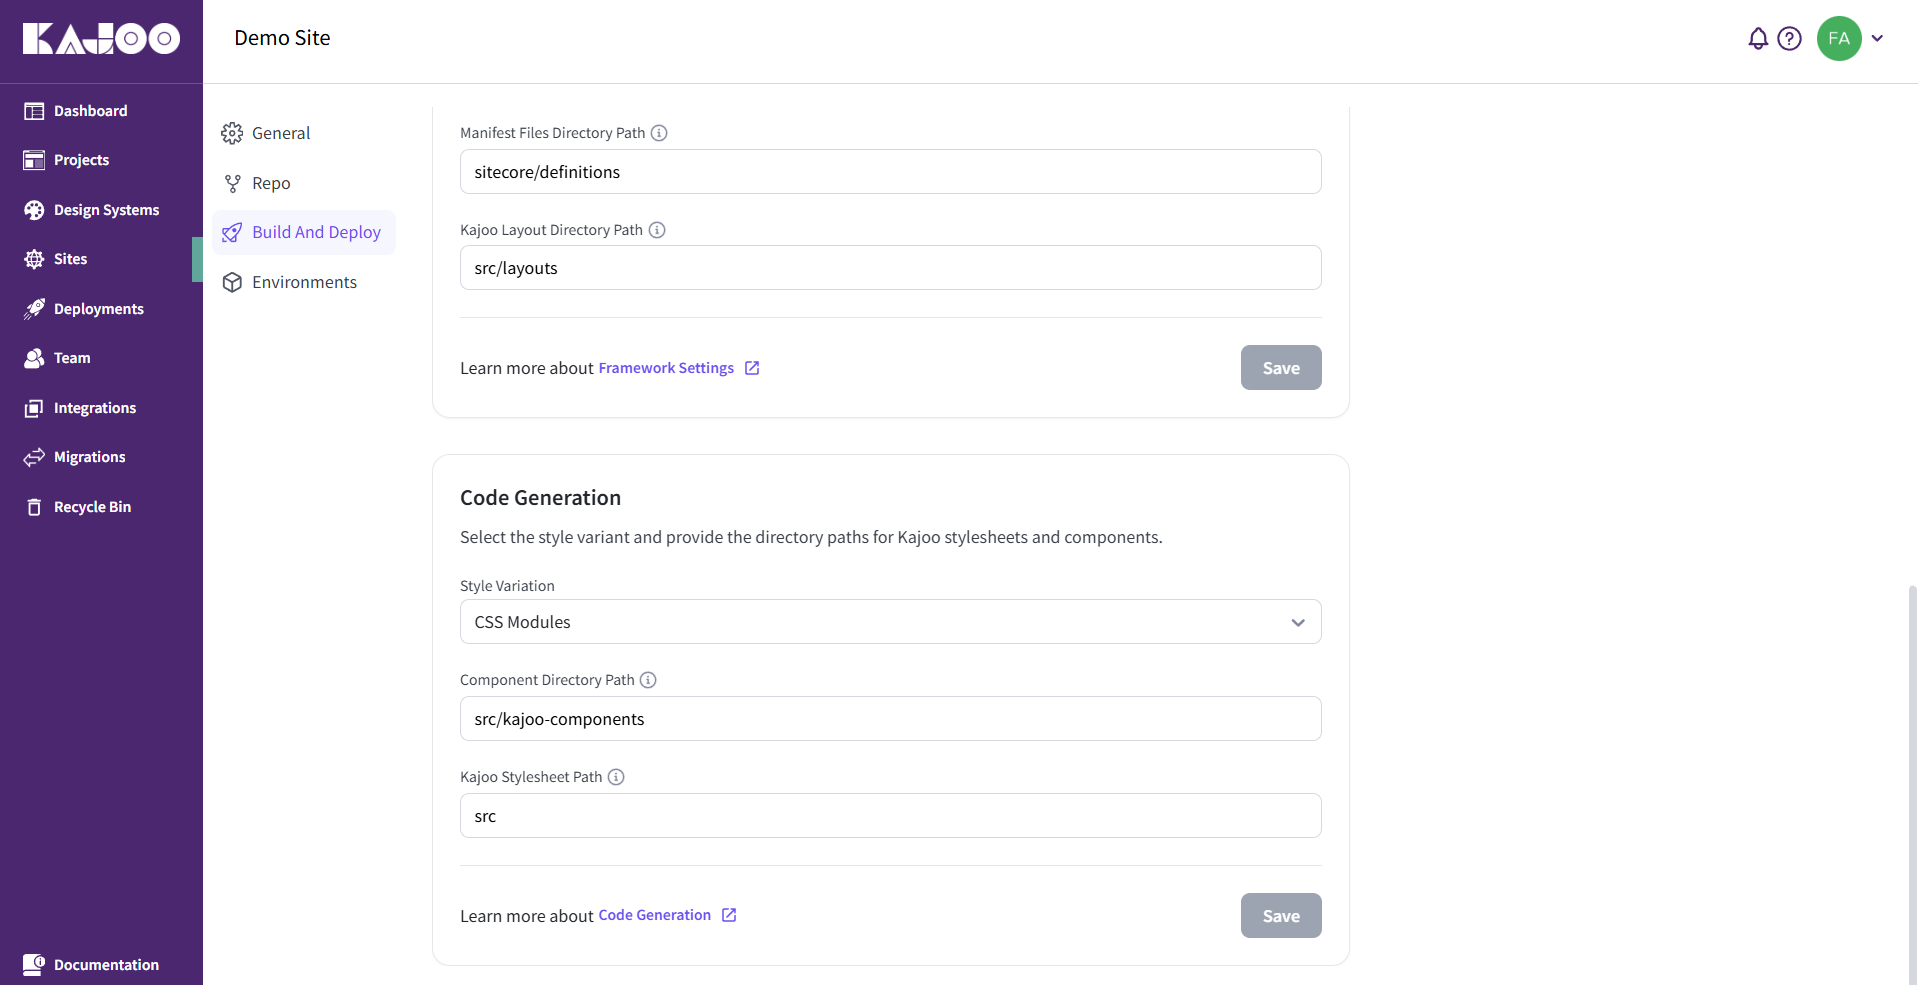The height and width of the screenshot is (985, 1918).
Task: Click external link icon next to Code Generation
Action: [x=729, y=915]
